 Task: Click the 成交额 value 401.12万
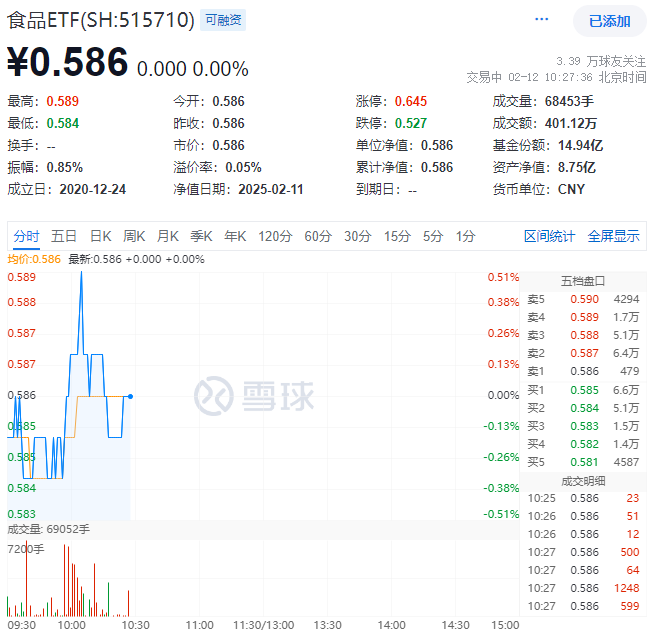571,123
